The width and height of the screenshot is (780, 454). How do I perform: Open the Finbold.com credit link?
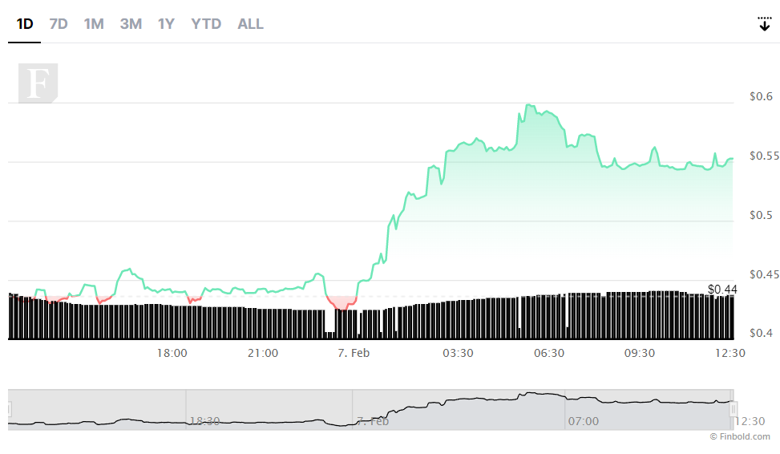(741, 436)
